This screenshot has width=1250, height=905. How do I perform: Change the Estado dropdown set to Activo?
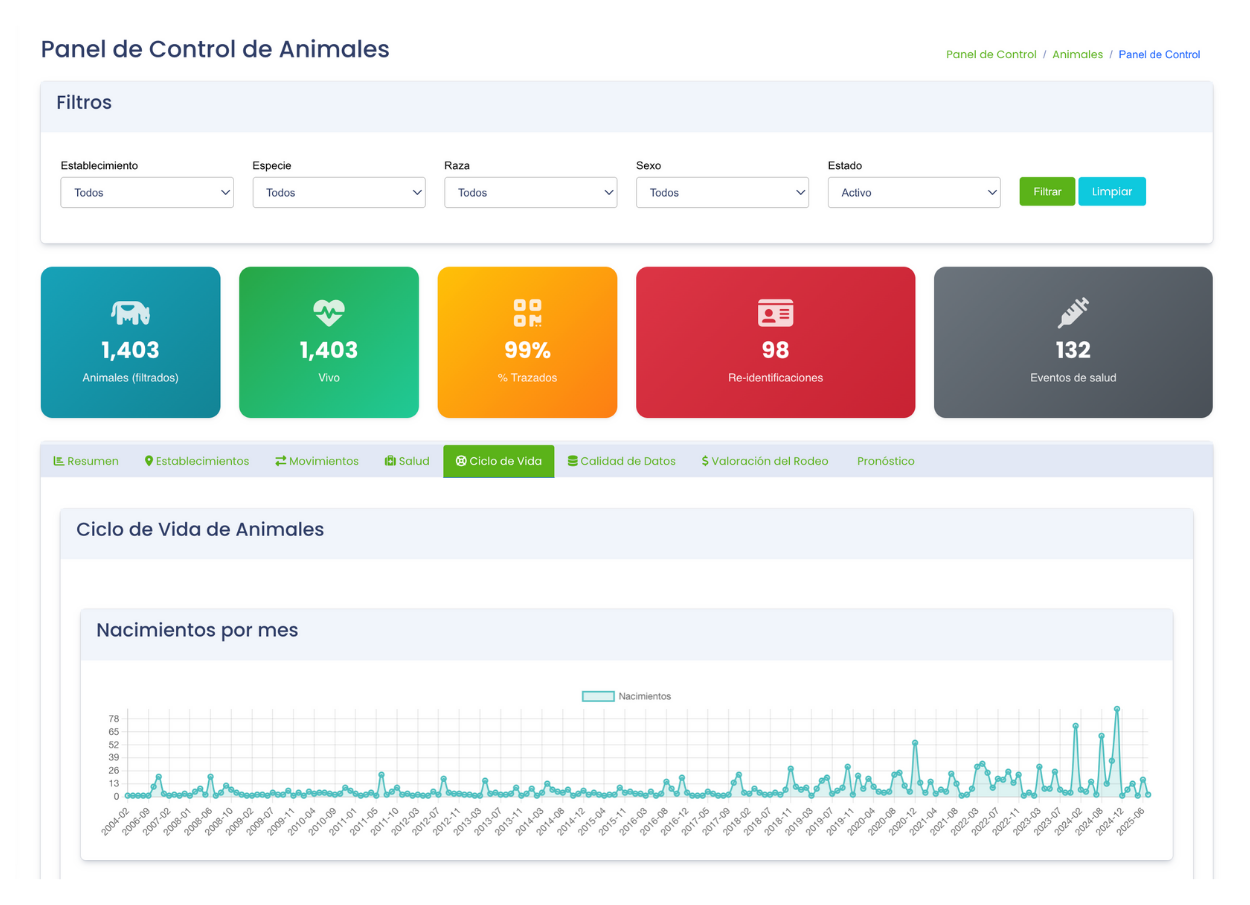[x=914, y=193]
